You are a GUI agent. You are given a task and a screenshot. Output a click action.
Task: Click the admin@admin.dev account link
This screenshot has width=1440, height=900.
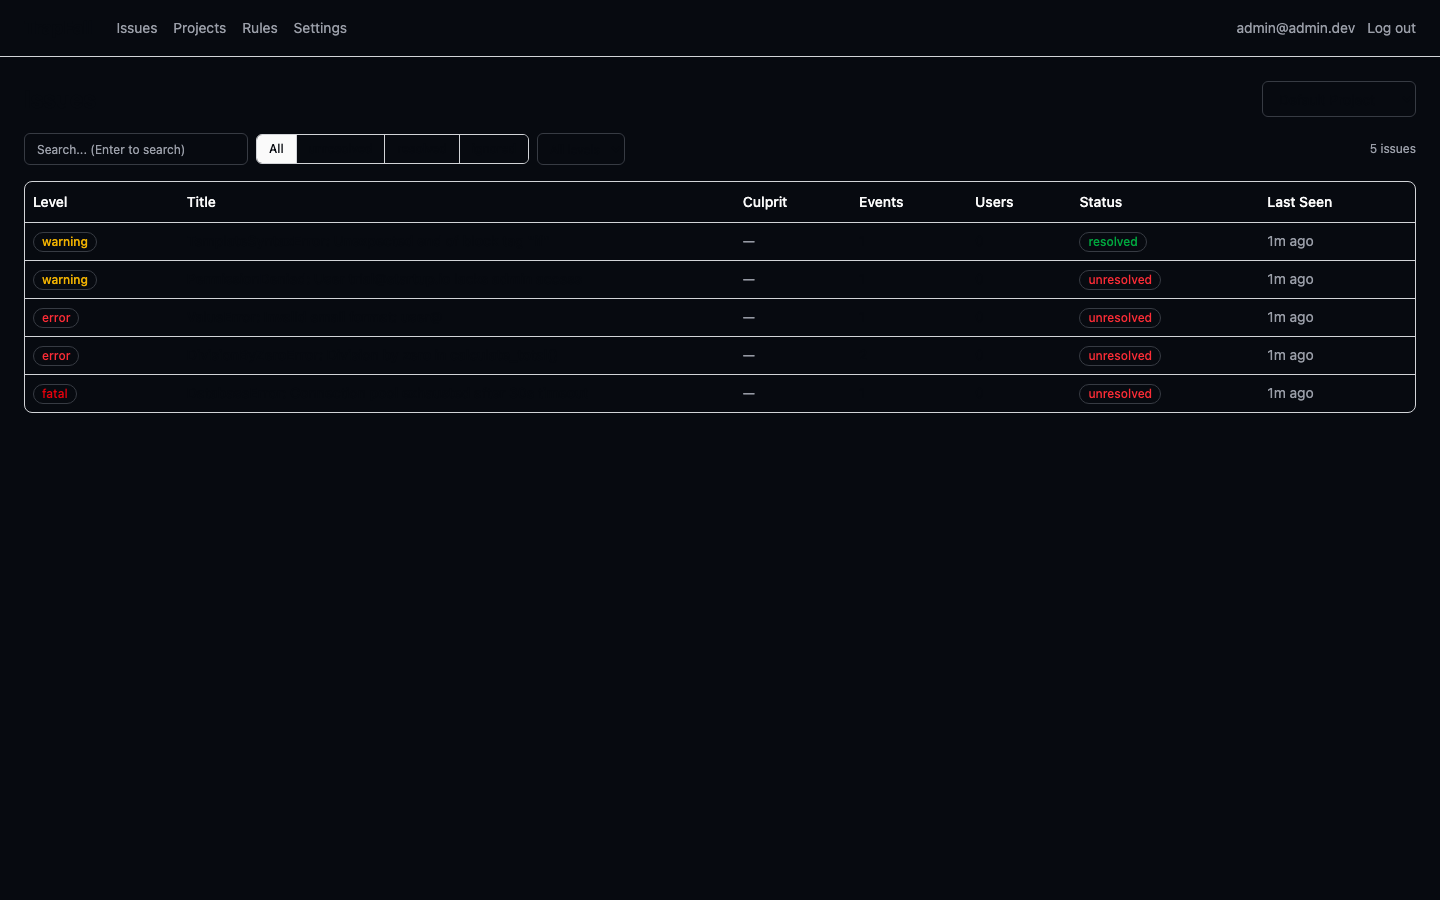(x=1295, y=28)
